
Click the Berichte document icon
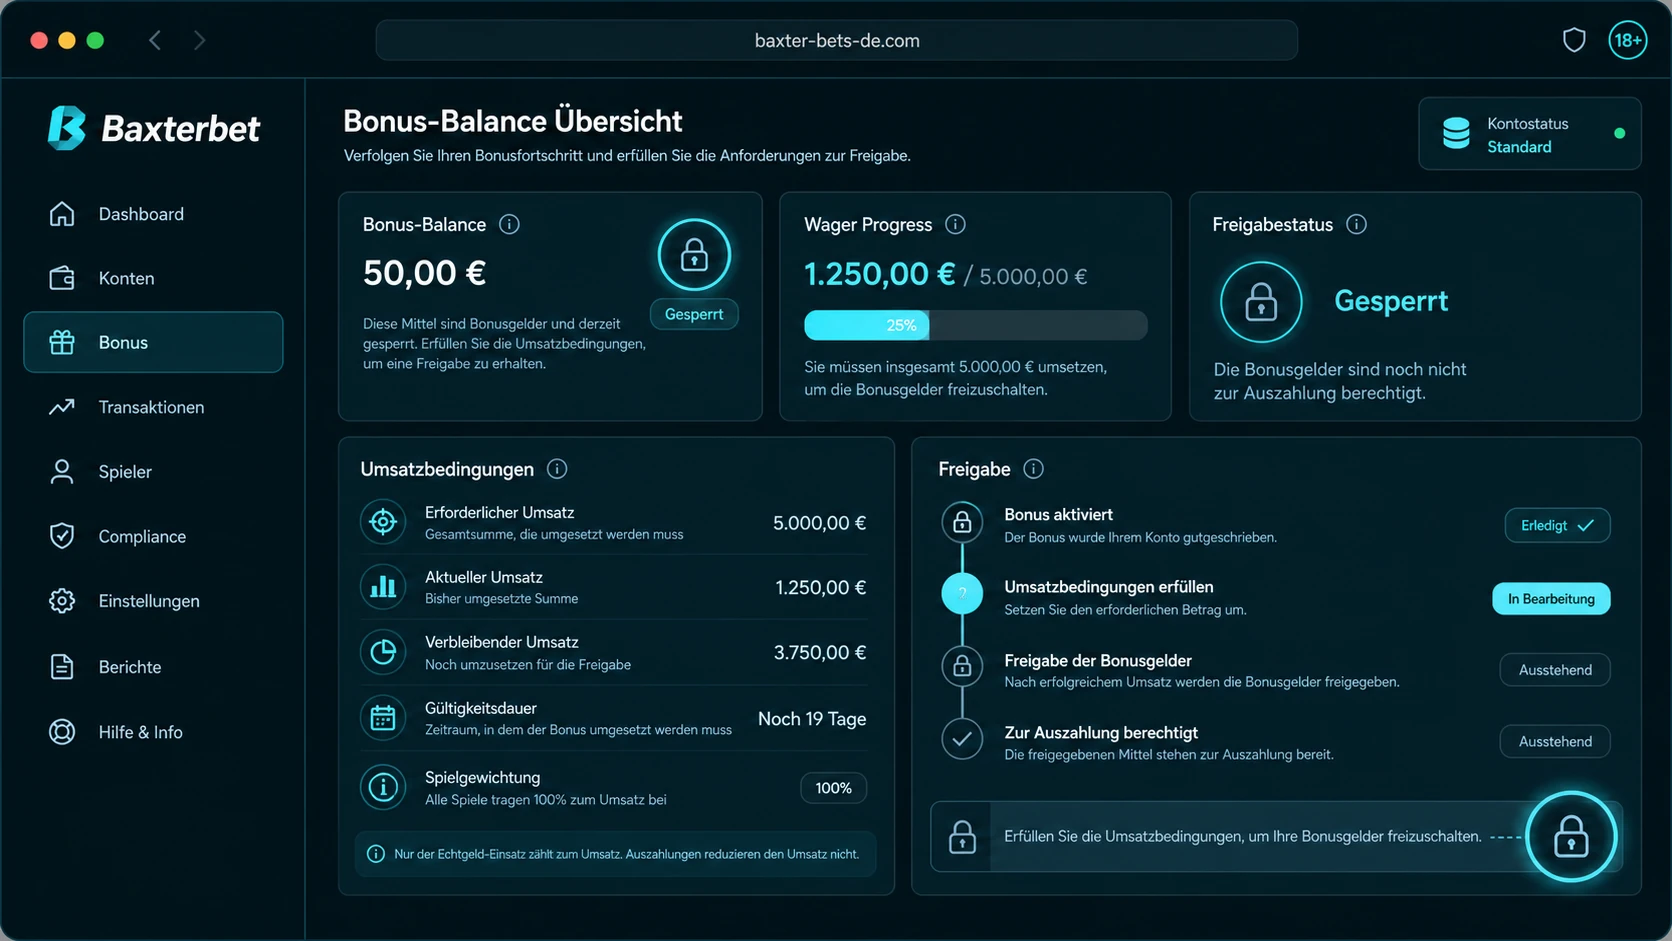62,667
